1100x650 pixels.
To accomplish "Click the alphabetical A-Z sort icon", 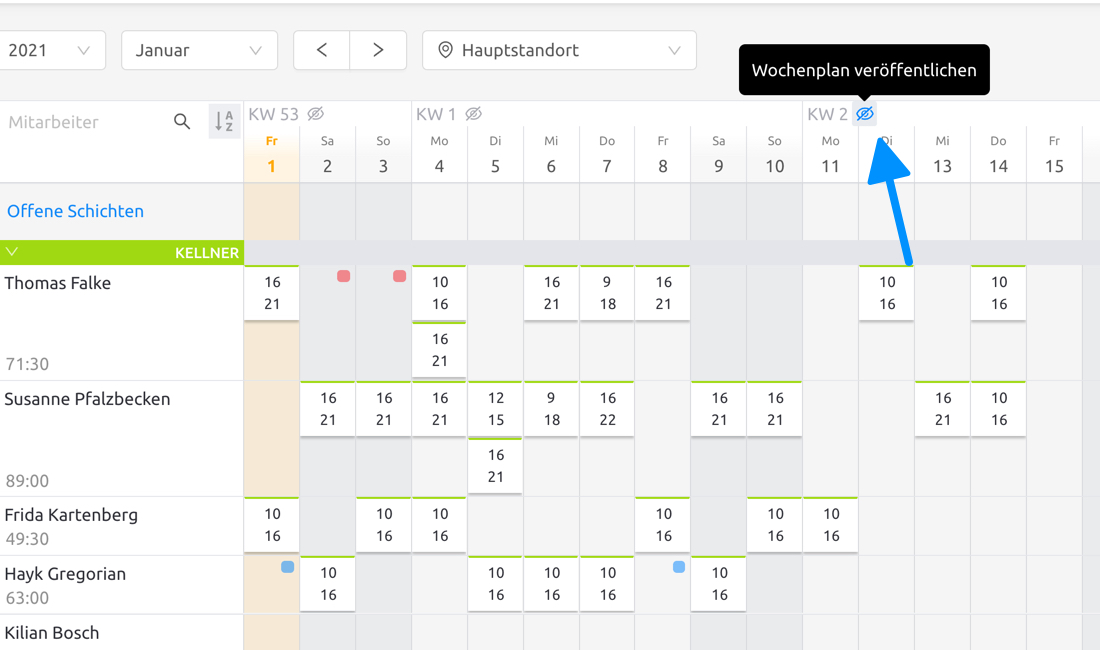I will [224, 121].
